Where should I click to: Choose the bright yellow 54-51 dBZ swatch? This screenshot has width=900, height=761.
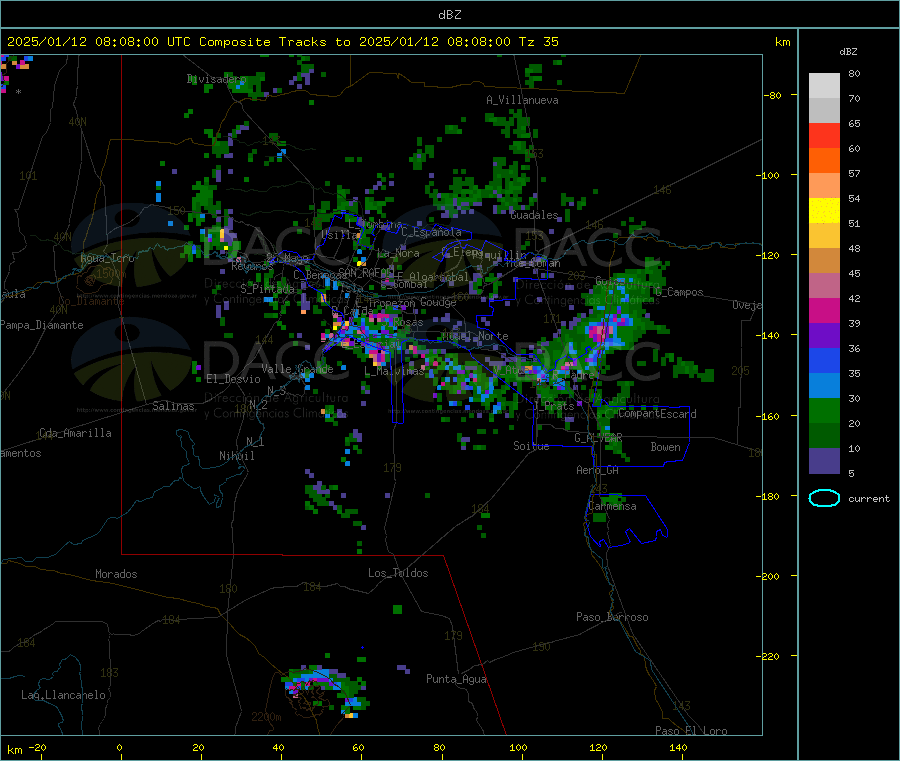(824, 211)
